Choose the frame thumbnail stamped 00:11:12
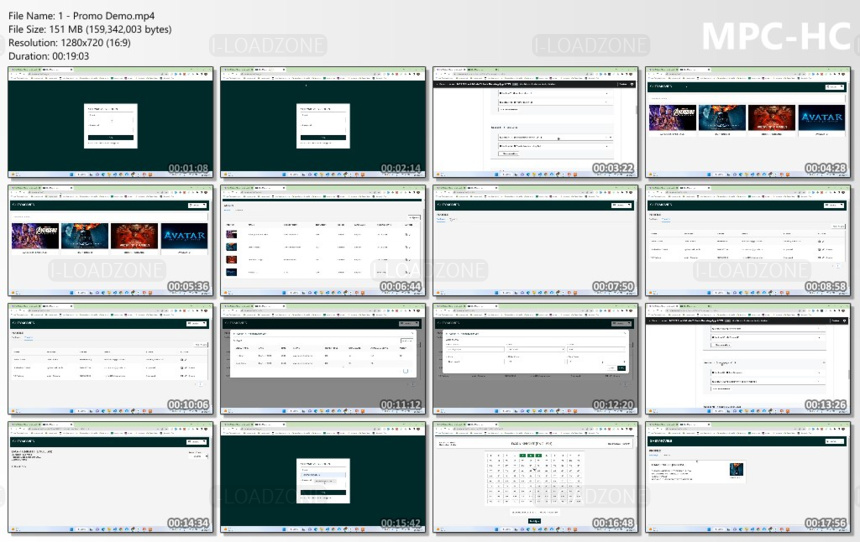860x542 pixels. click(x=323, y=359)
